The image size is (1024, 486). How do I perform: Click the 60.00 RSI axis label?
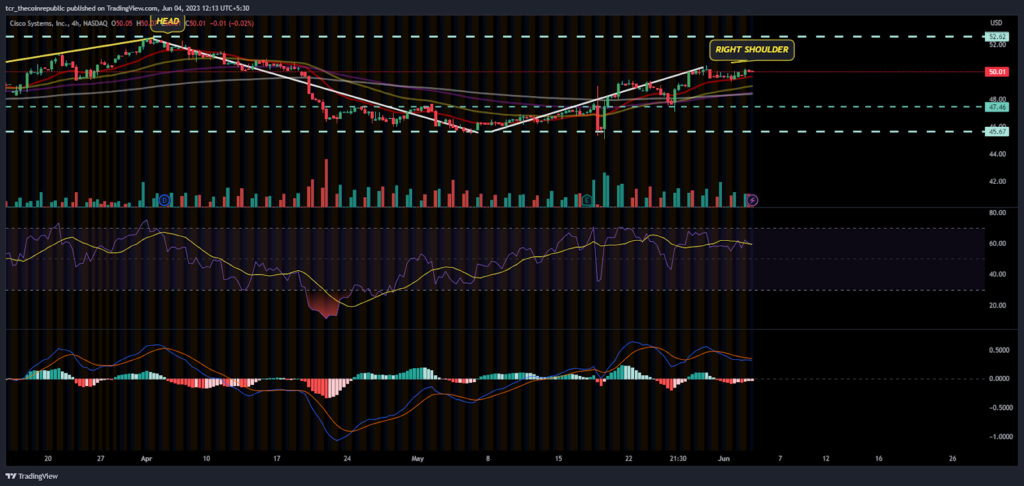point(997,244)
